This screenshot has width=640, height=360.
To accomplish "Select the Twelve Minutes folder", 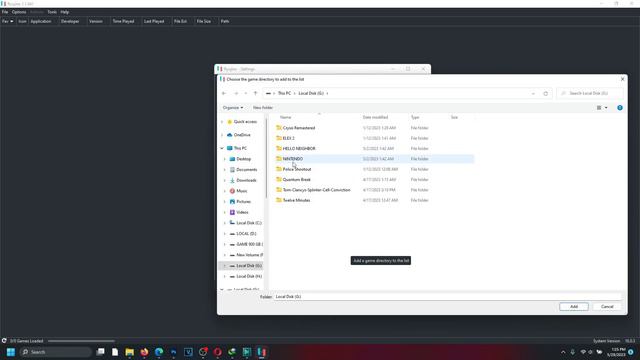I will [x=296, y=200].
